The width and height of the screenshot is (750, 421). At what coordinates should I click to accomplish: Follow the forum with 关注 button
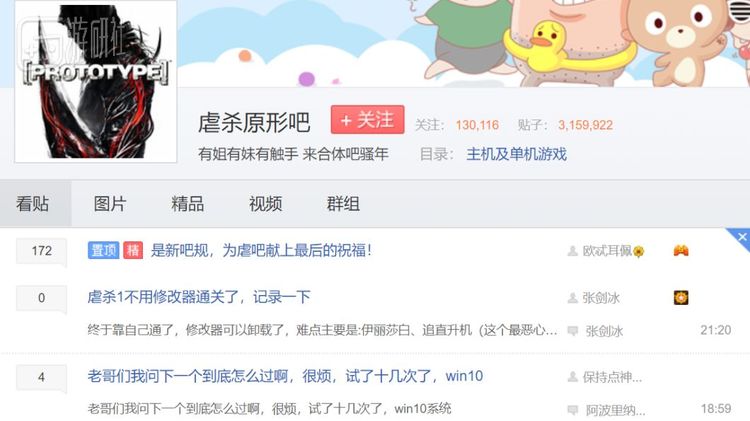367,120
